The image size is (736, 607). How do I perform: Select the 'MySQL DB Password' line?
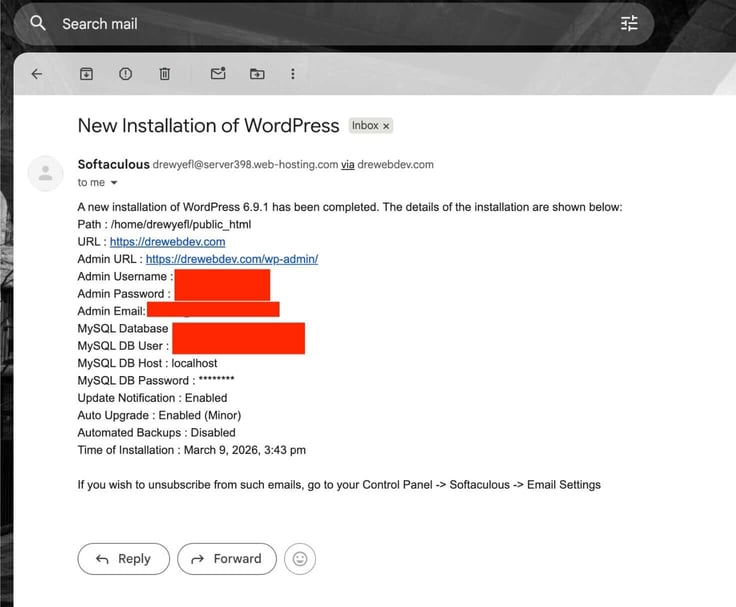tap(156, 380)
